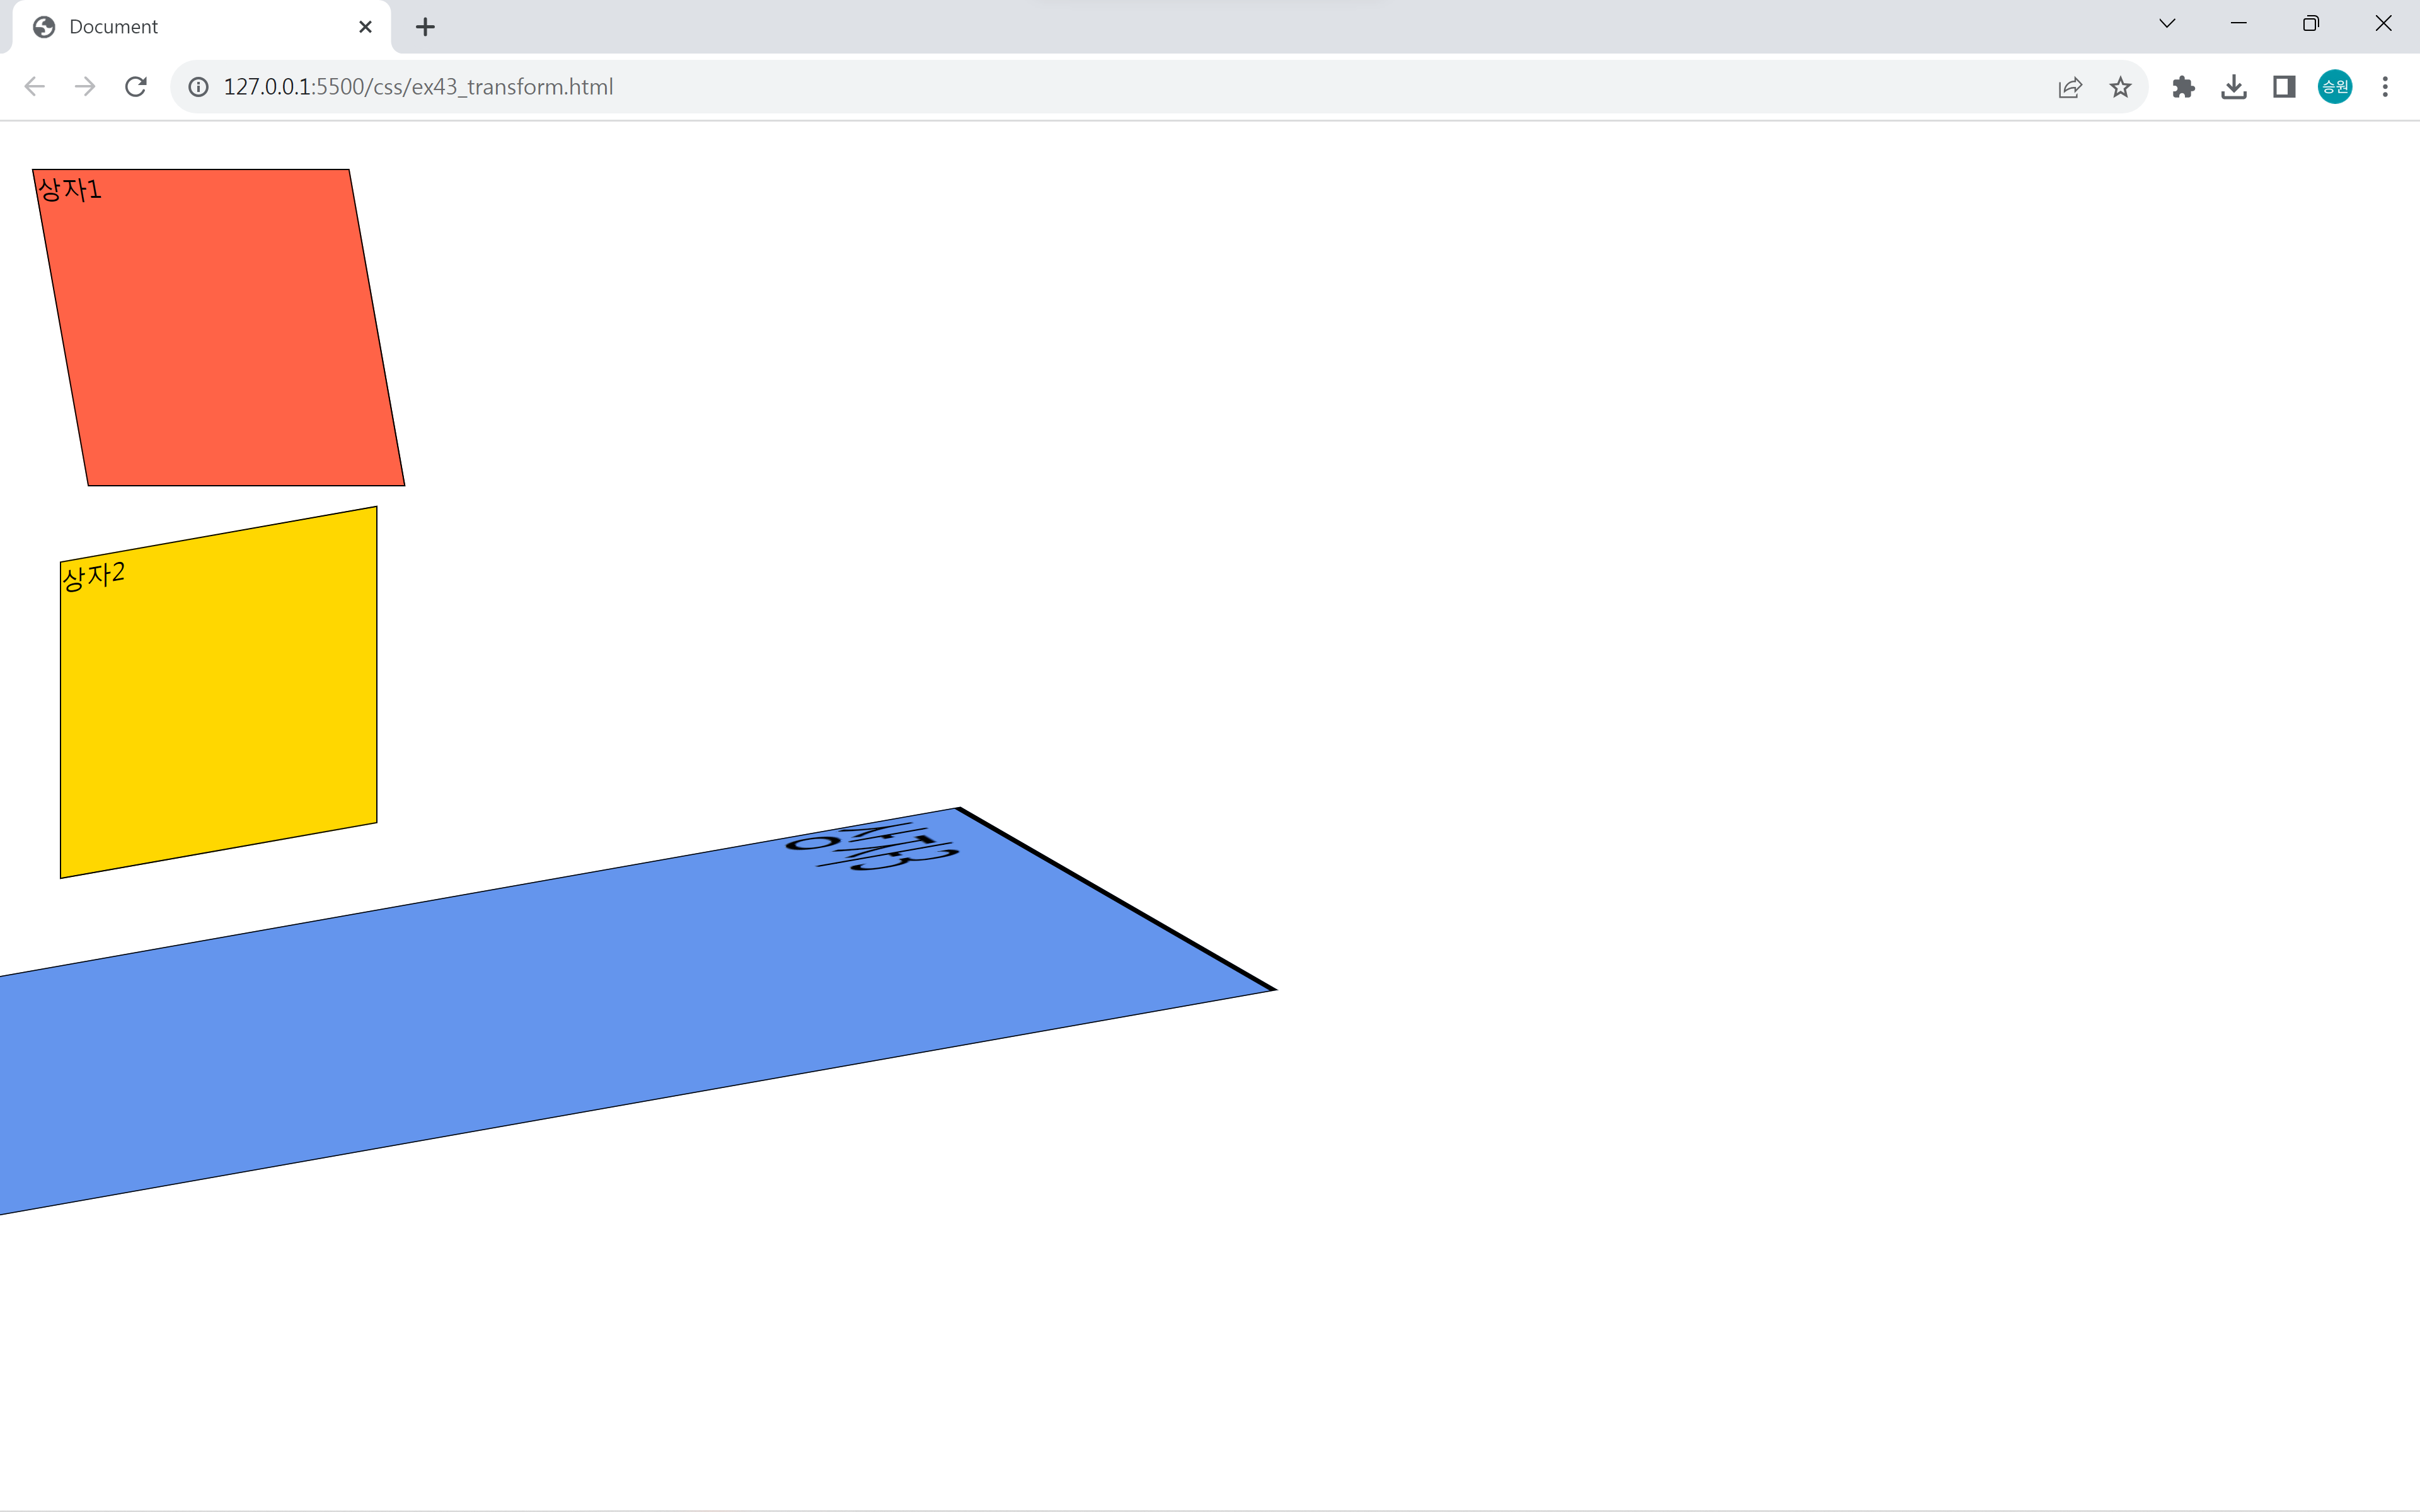The width and height of the screenshot is (2420, 1512).
Task: Open the Chrome profile avatar
Action: [2335, 87]
